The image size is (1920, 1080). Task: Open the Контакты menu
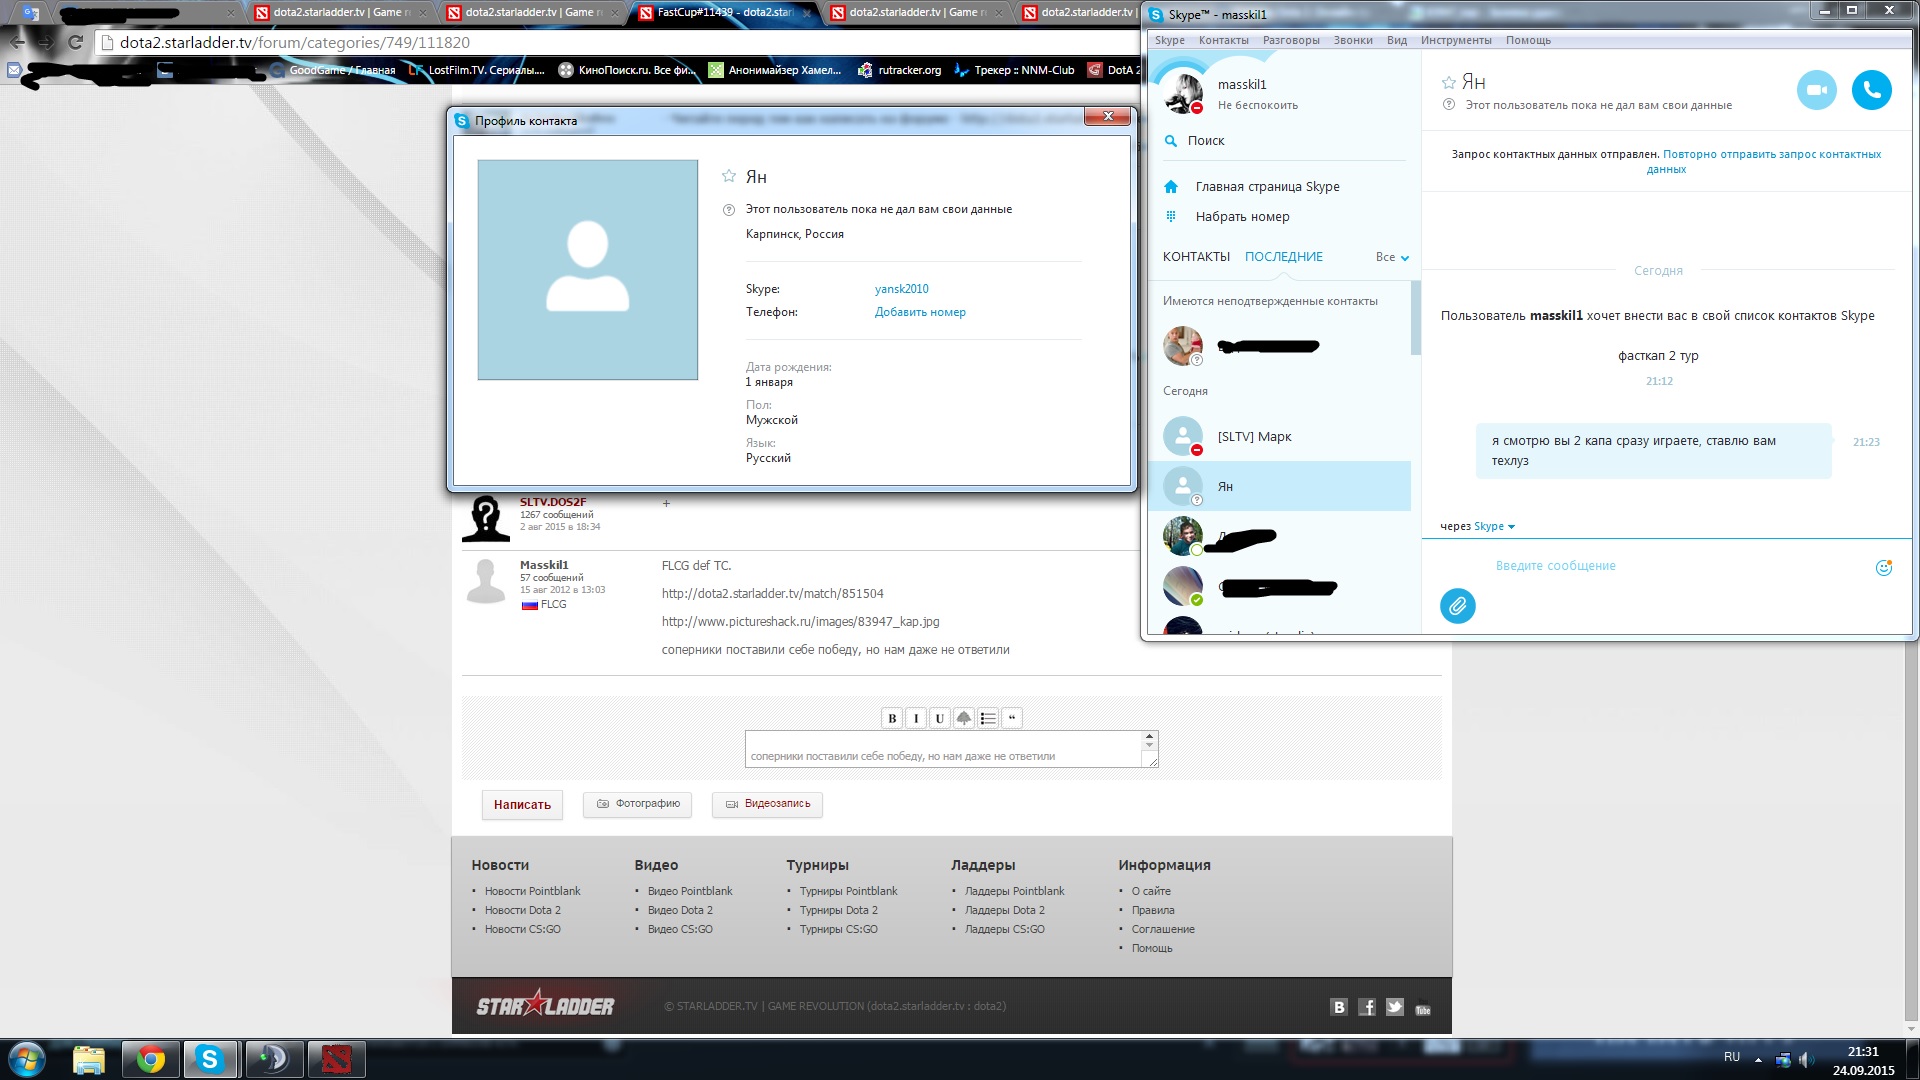coord(1223,40)
